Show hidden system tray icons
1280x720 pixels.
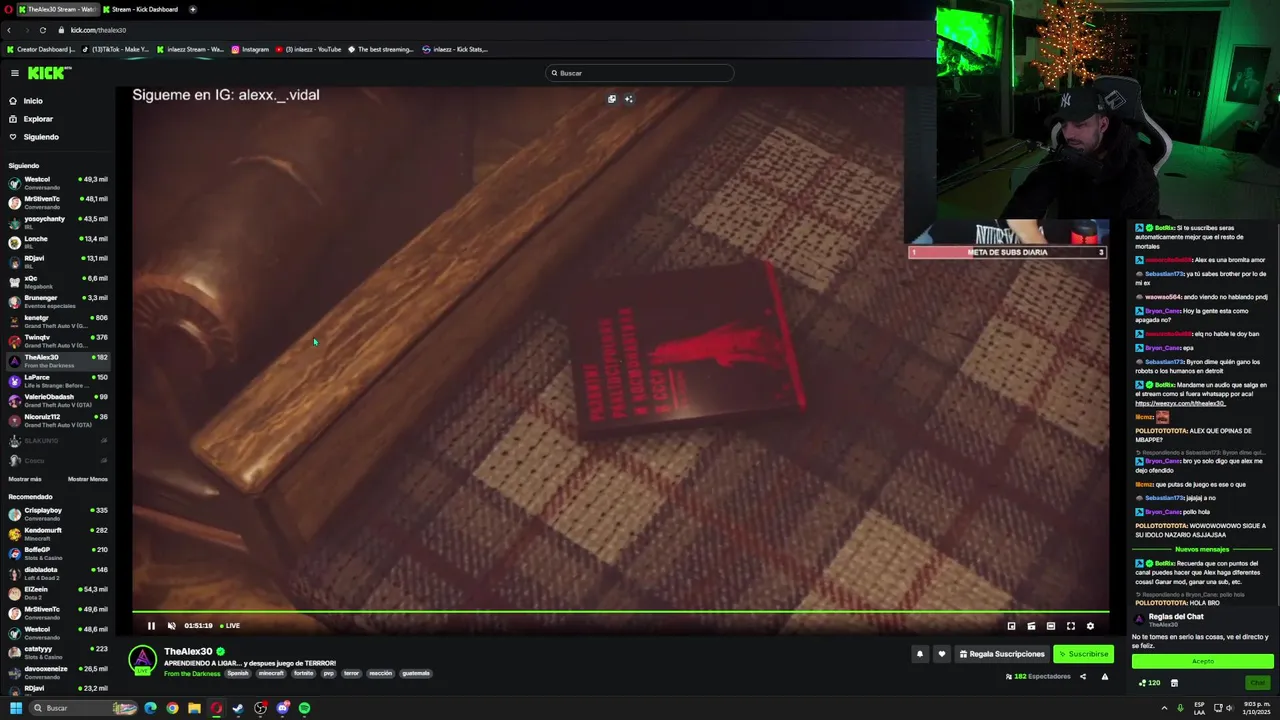[1163, 708]
